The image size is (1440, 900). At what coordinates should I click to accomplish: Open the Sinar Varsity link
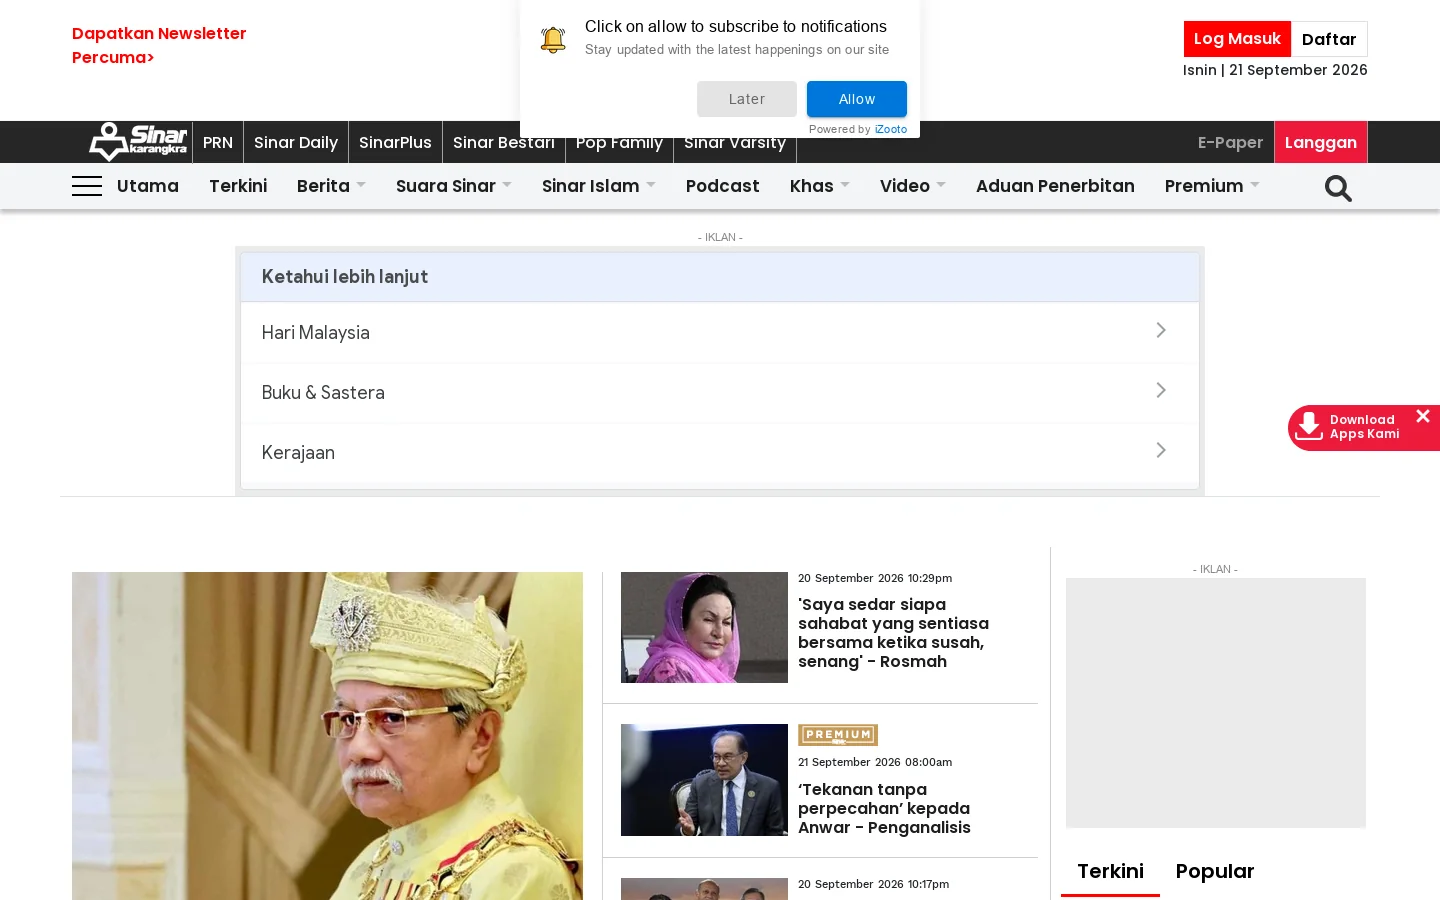pos(735,142)
